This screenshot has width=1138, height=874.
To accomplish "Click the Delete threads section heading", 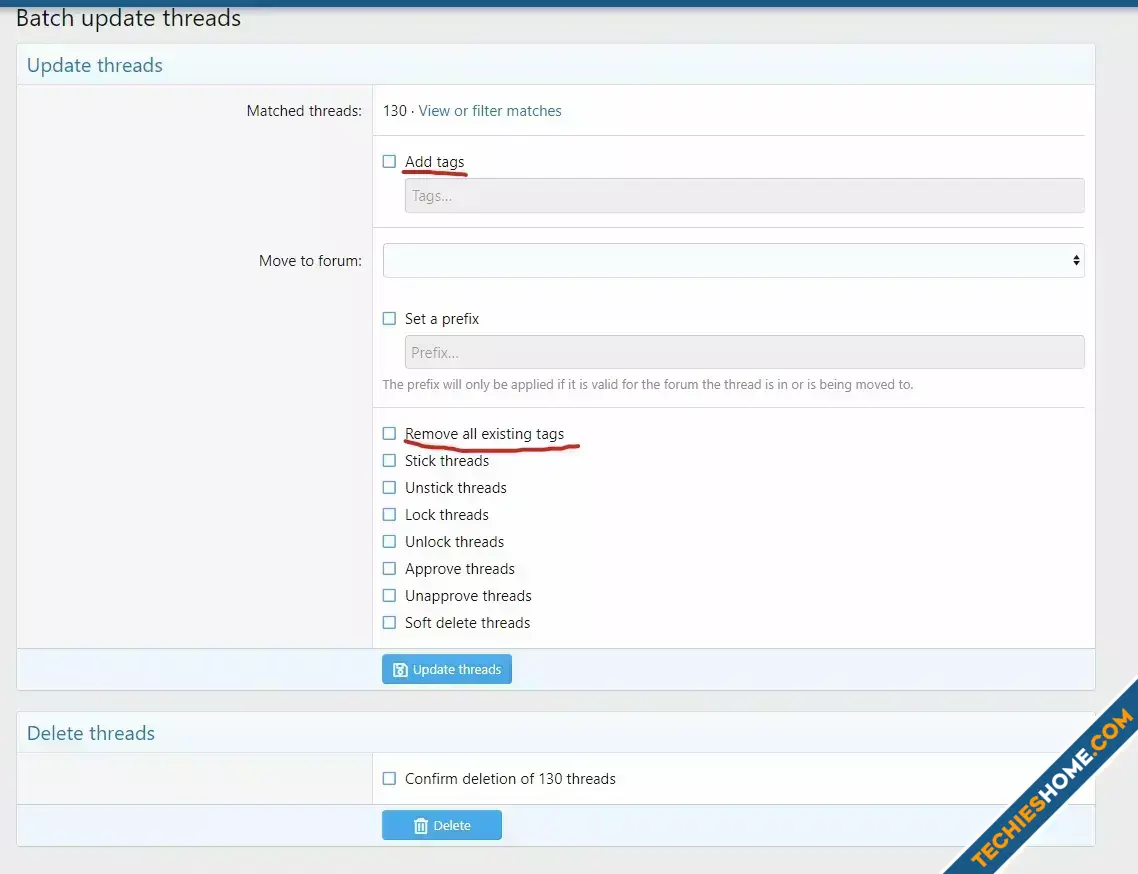I will coord(91,733).
